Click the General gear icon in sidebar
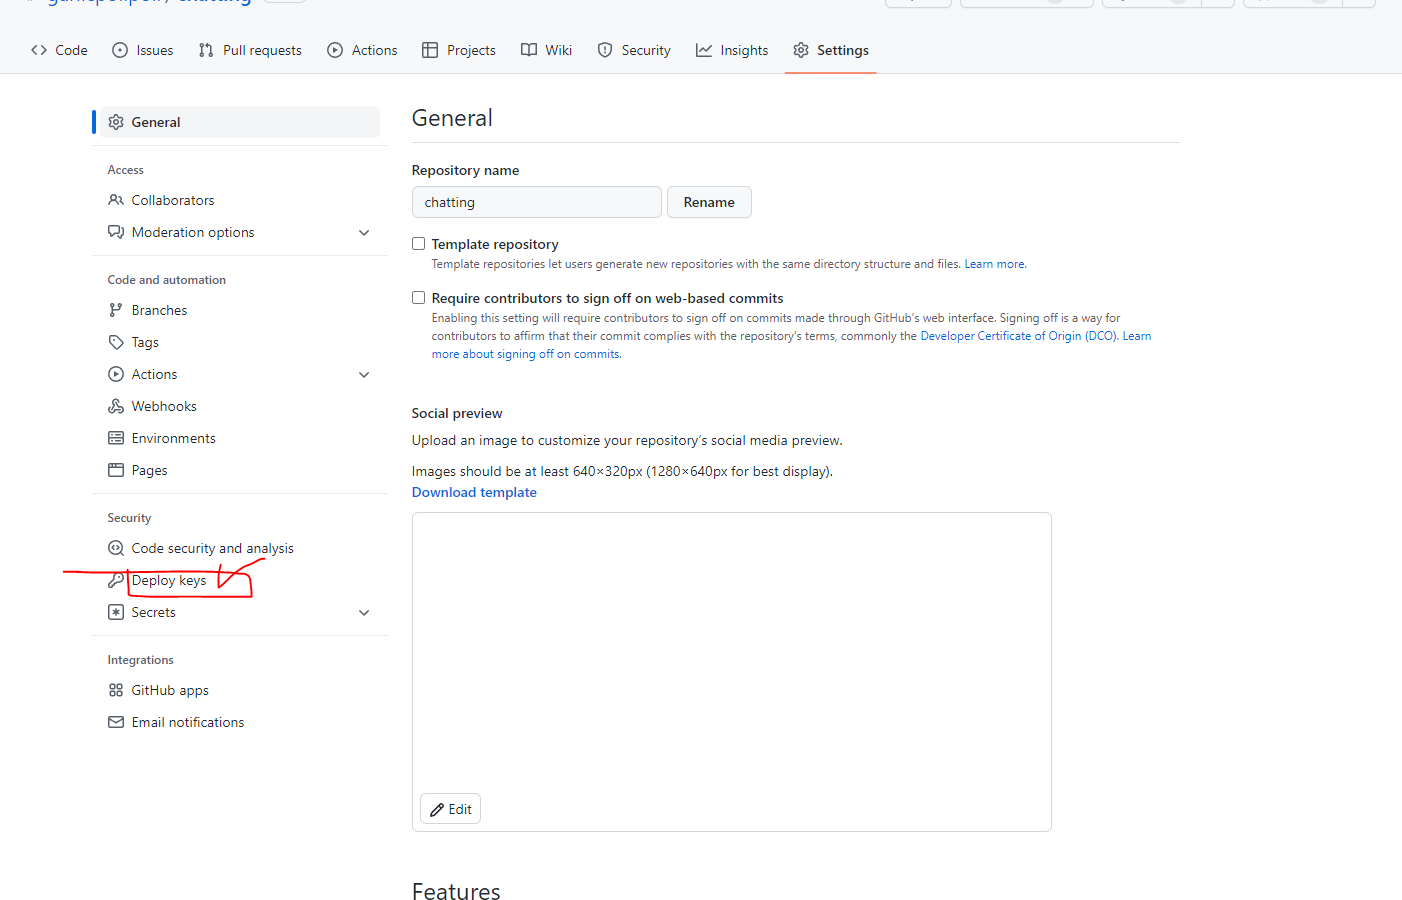The height and width of the screenshot is (900, 1402). (116, 122)
